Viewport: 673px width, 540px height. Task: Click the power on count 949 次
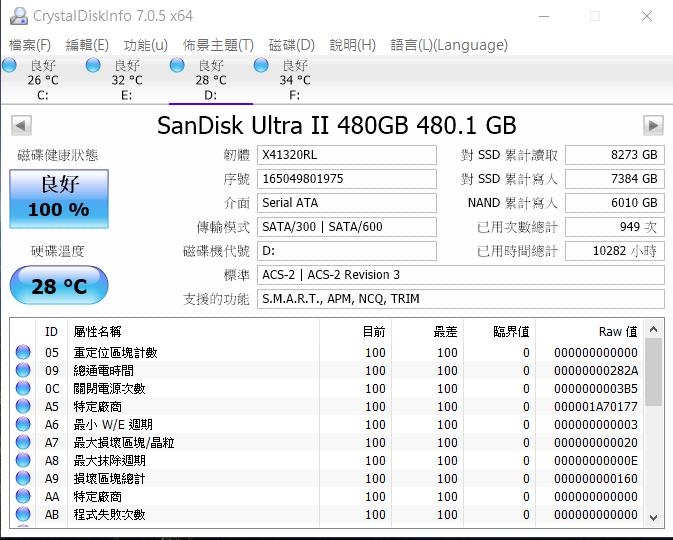(615, 227)
